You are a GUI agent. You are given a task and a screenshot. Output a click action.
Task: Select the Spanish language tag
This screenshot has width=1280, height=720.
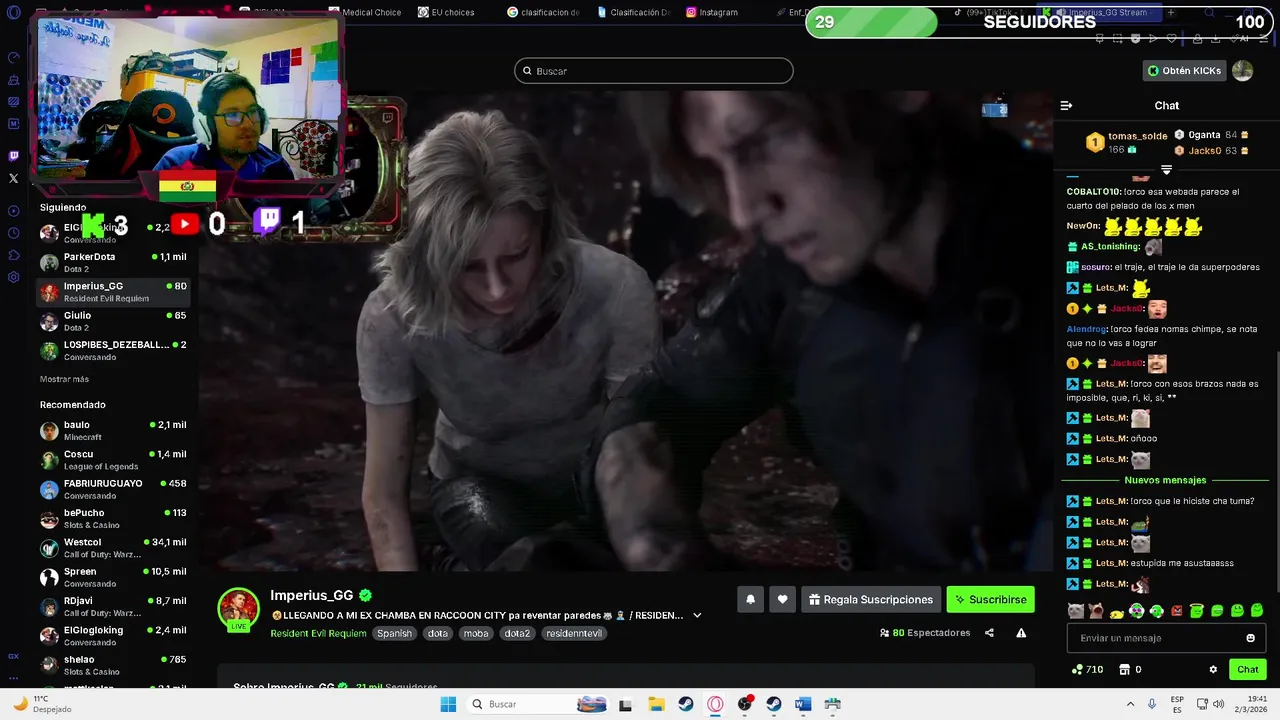click(394, 633)
